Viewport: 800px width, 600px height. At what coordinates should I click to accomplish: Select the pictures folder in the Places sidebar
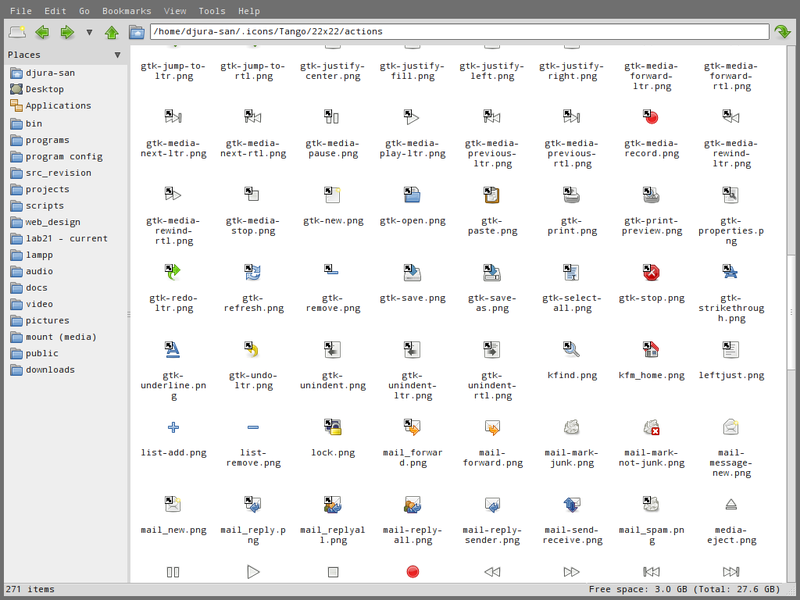(48, 320)
